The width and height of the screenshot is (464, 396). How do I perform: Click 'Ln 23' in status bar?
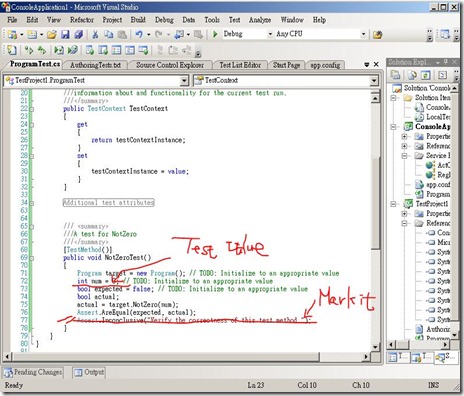256,385
